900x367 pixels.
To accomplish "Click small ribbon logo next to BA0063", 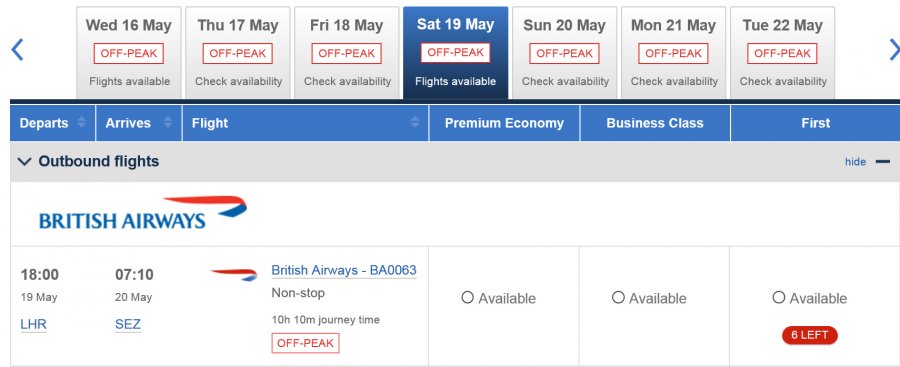I will [234, 275].
